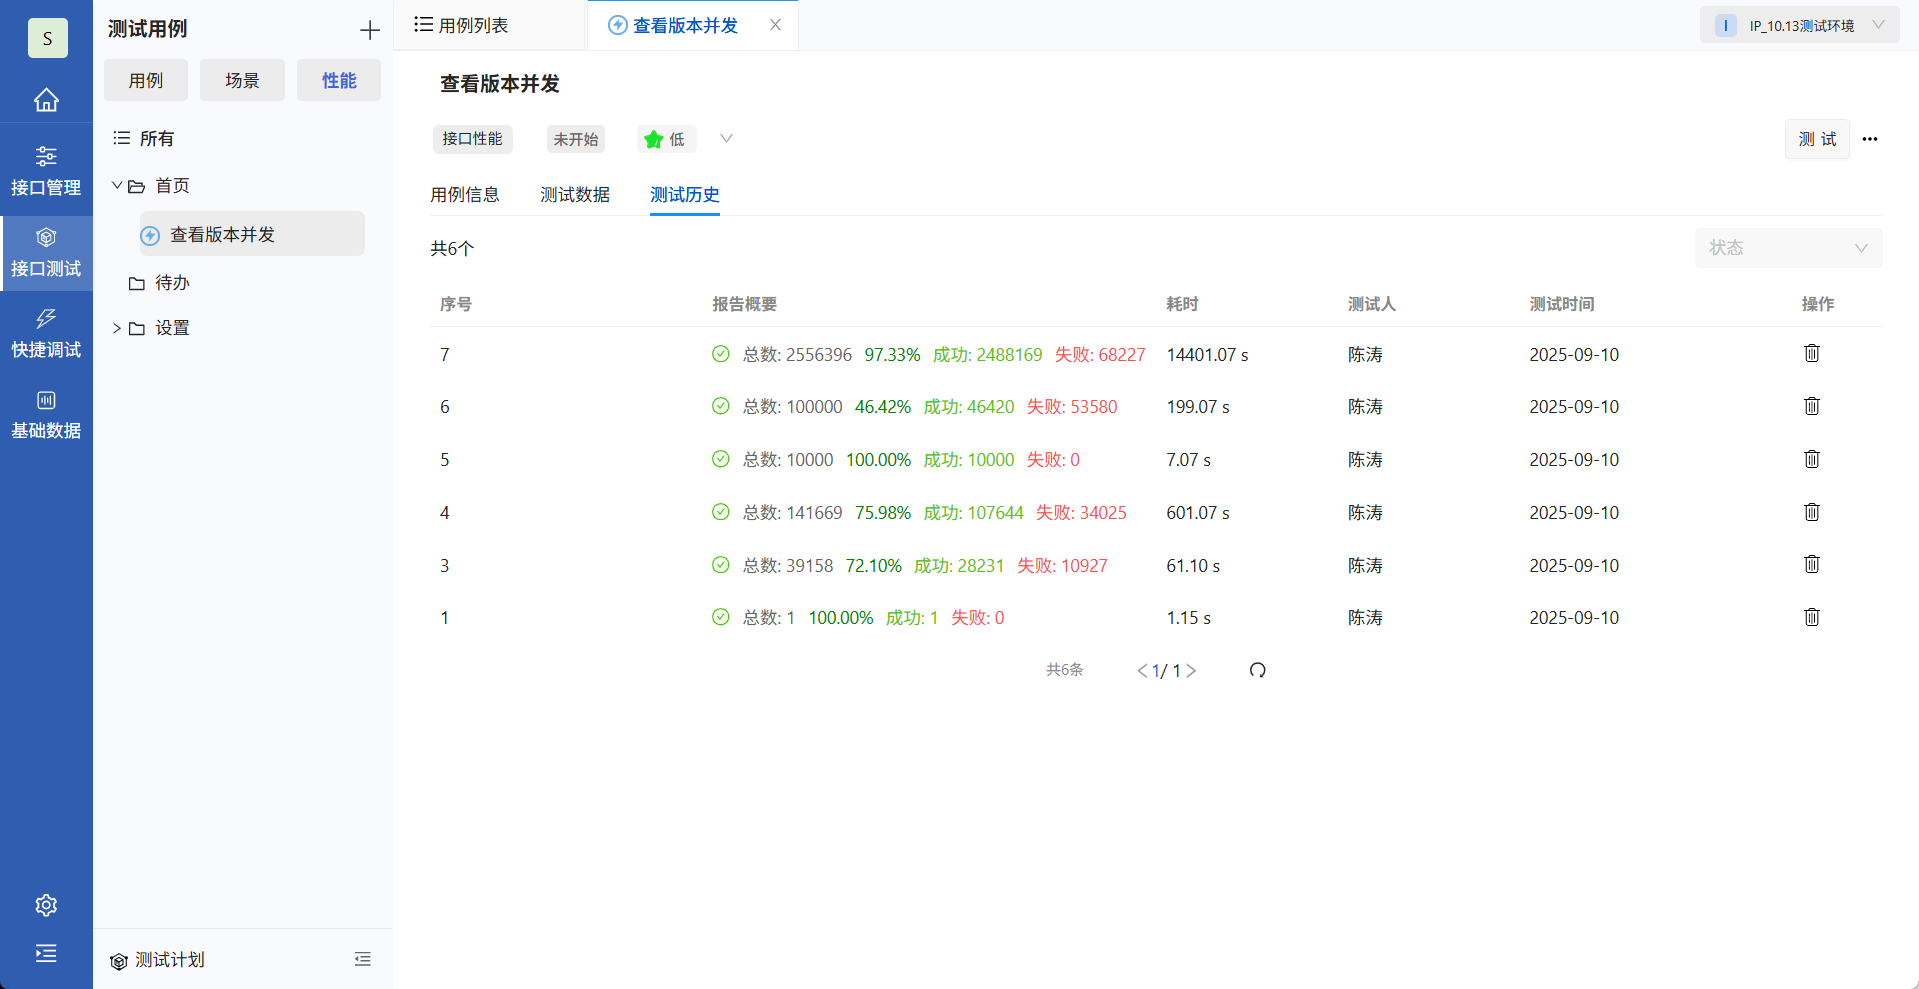This screenshot has height=989, width=1919.
Task: Open the chevron next to the 低 tag
Action: [726, 138]
